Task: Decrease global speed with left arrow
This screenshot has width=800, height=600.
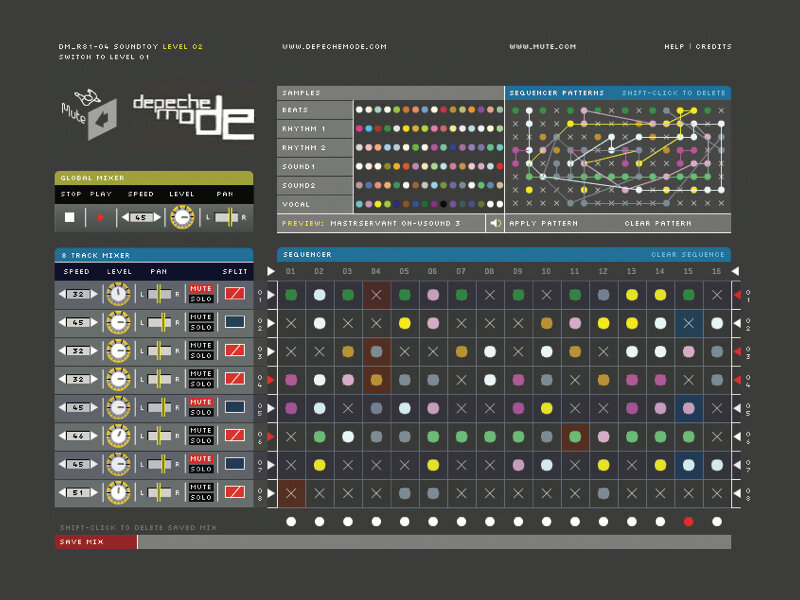Action: [126, 217]
